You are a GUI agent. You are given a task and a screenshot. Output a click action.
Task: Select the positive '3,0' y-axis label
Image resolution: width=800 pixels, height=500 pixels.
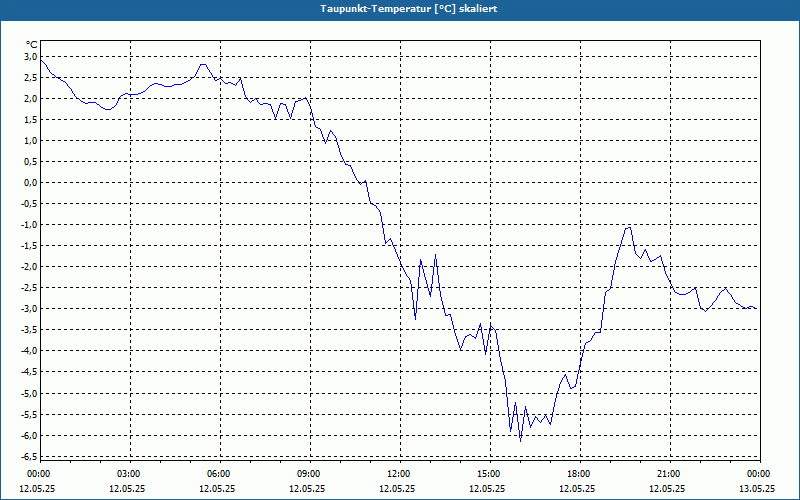30,57
